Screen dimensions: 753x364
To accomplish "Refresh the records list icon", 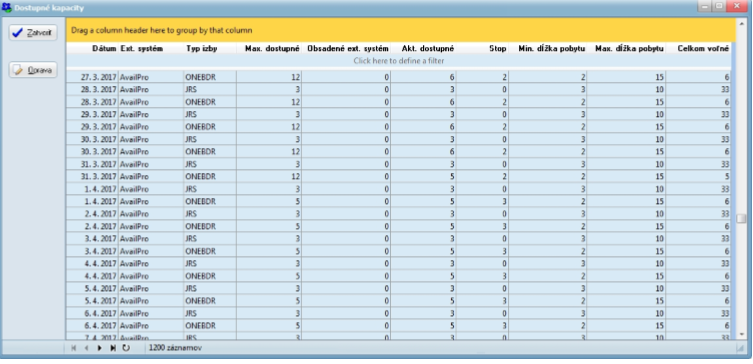I will [126, 348].
